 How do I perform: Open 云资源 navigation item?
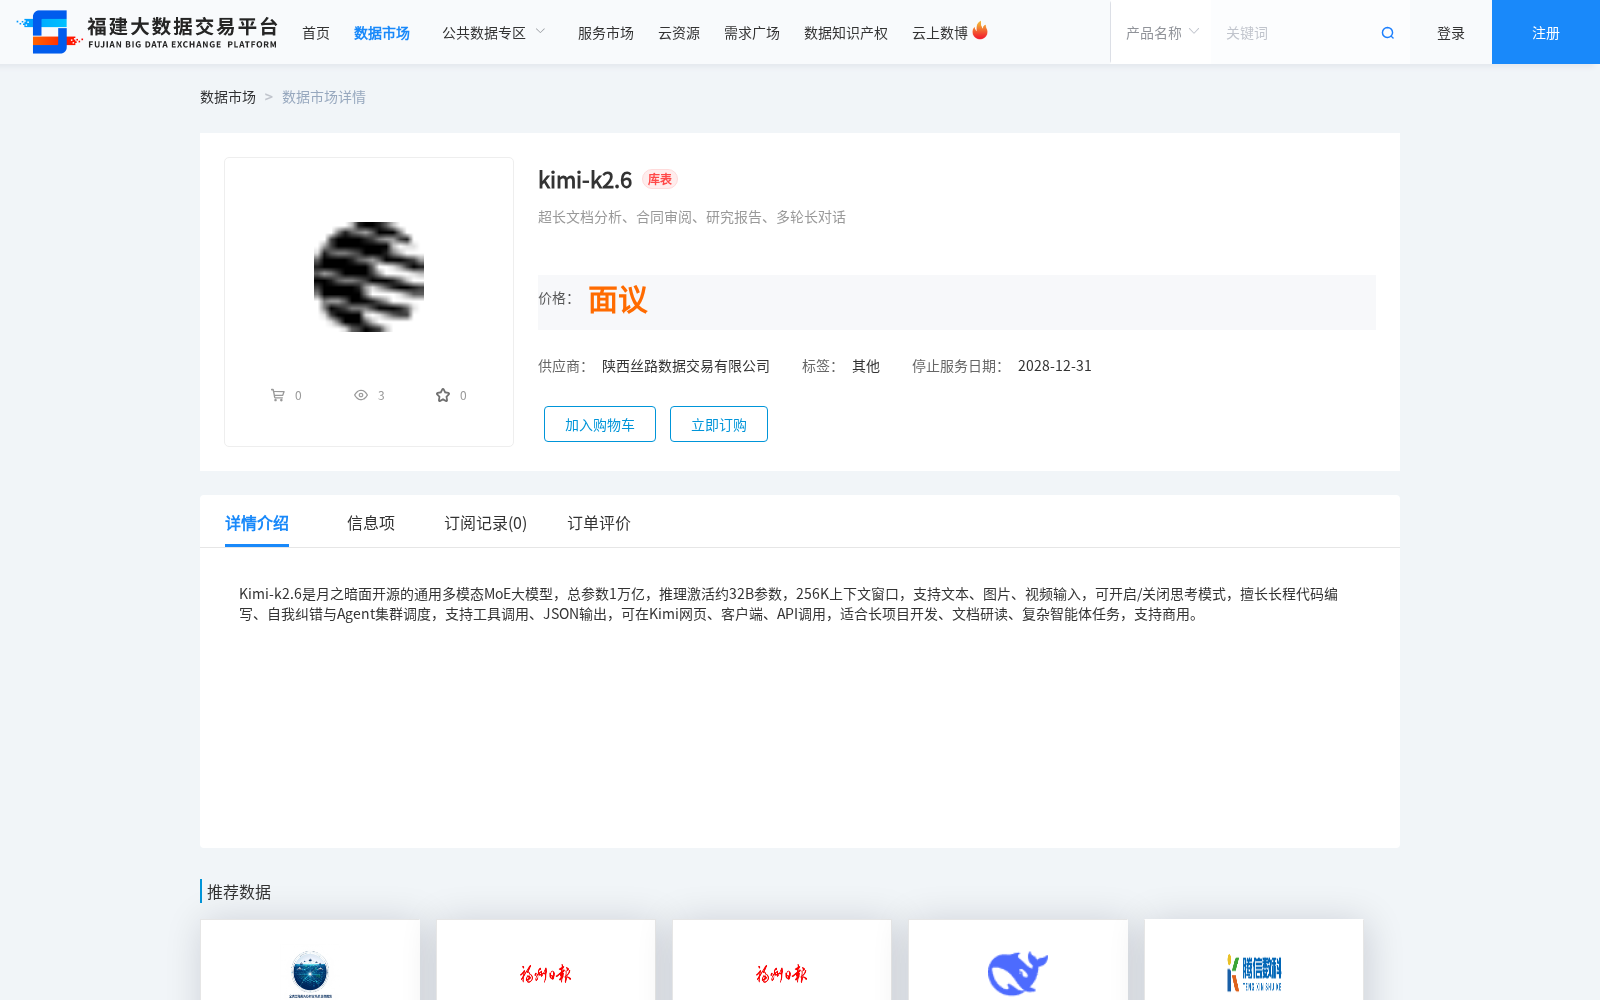[679, 33]
